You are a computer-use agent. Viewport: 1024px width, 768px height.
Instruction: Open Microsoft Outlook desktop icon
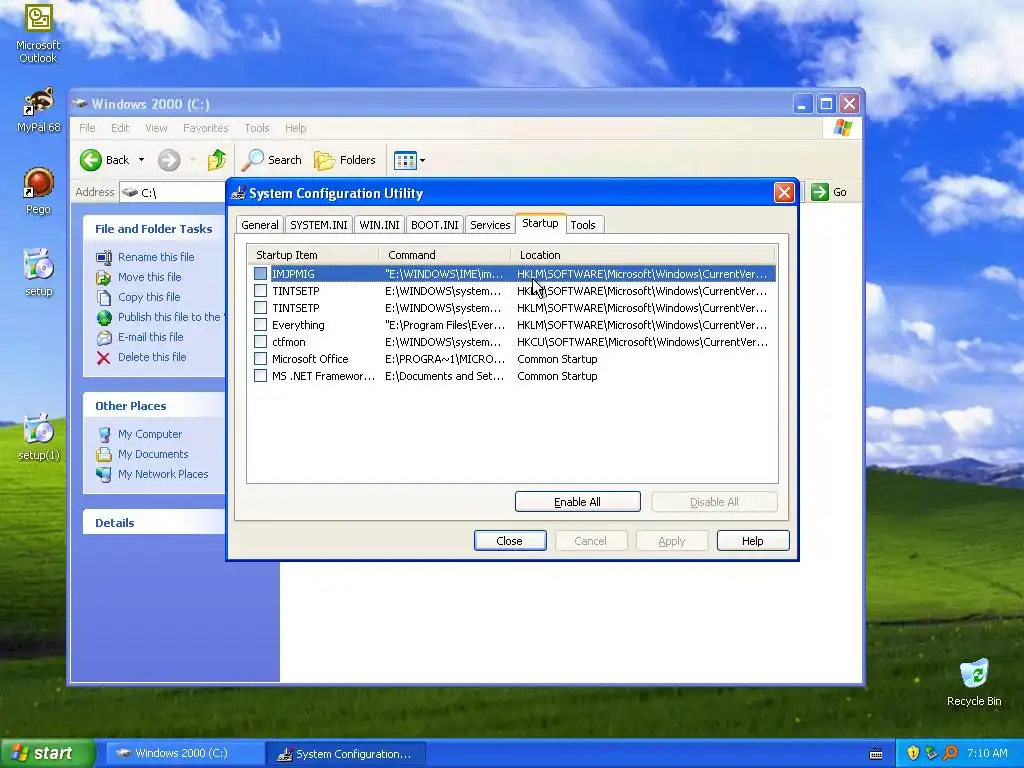point(38,33)
